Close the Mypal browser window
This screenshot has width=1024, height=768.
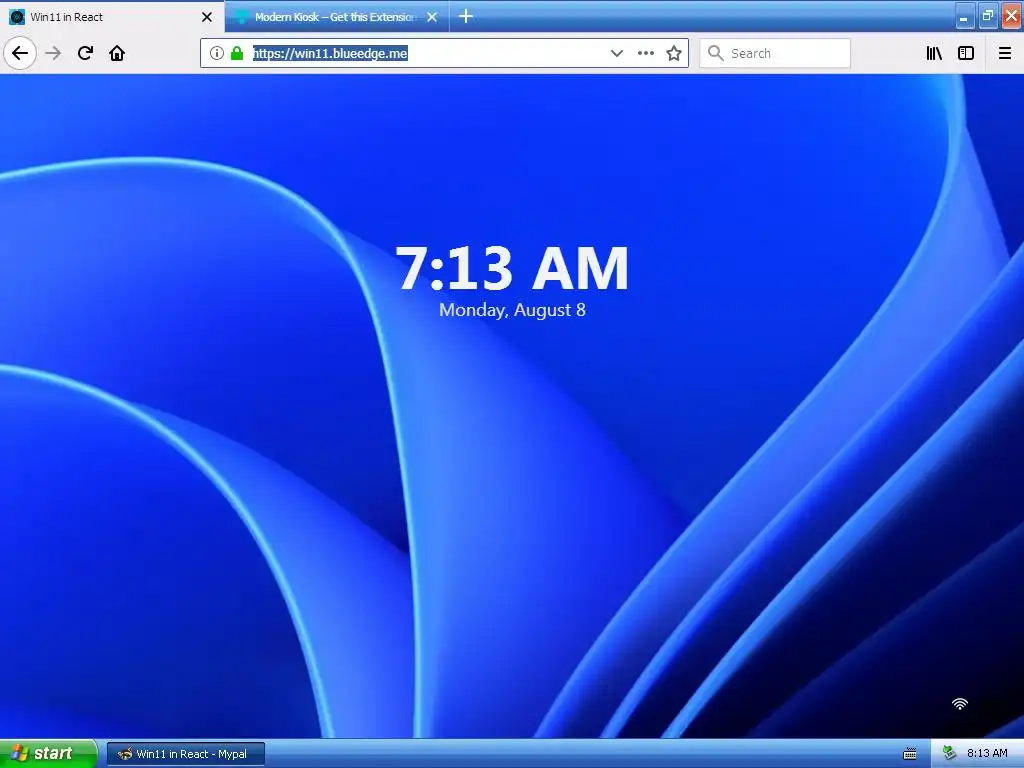click(x=1012, y=16)
